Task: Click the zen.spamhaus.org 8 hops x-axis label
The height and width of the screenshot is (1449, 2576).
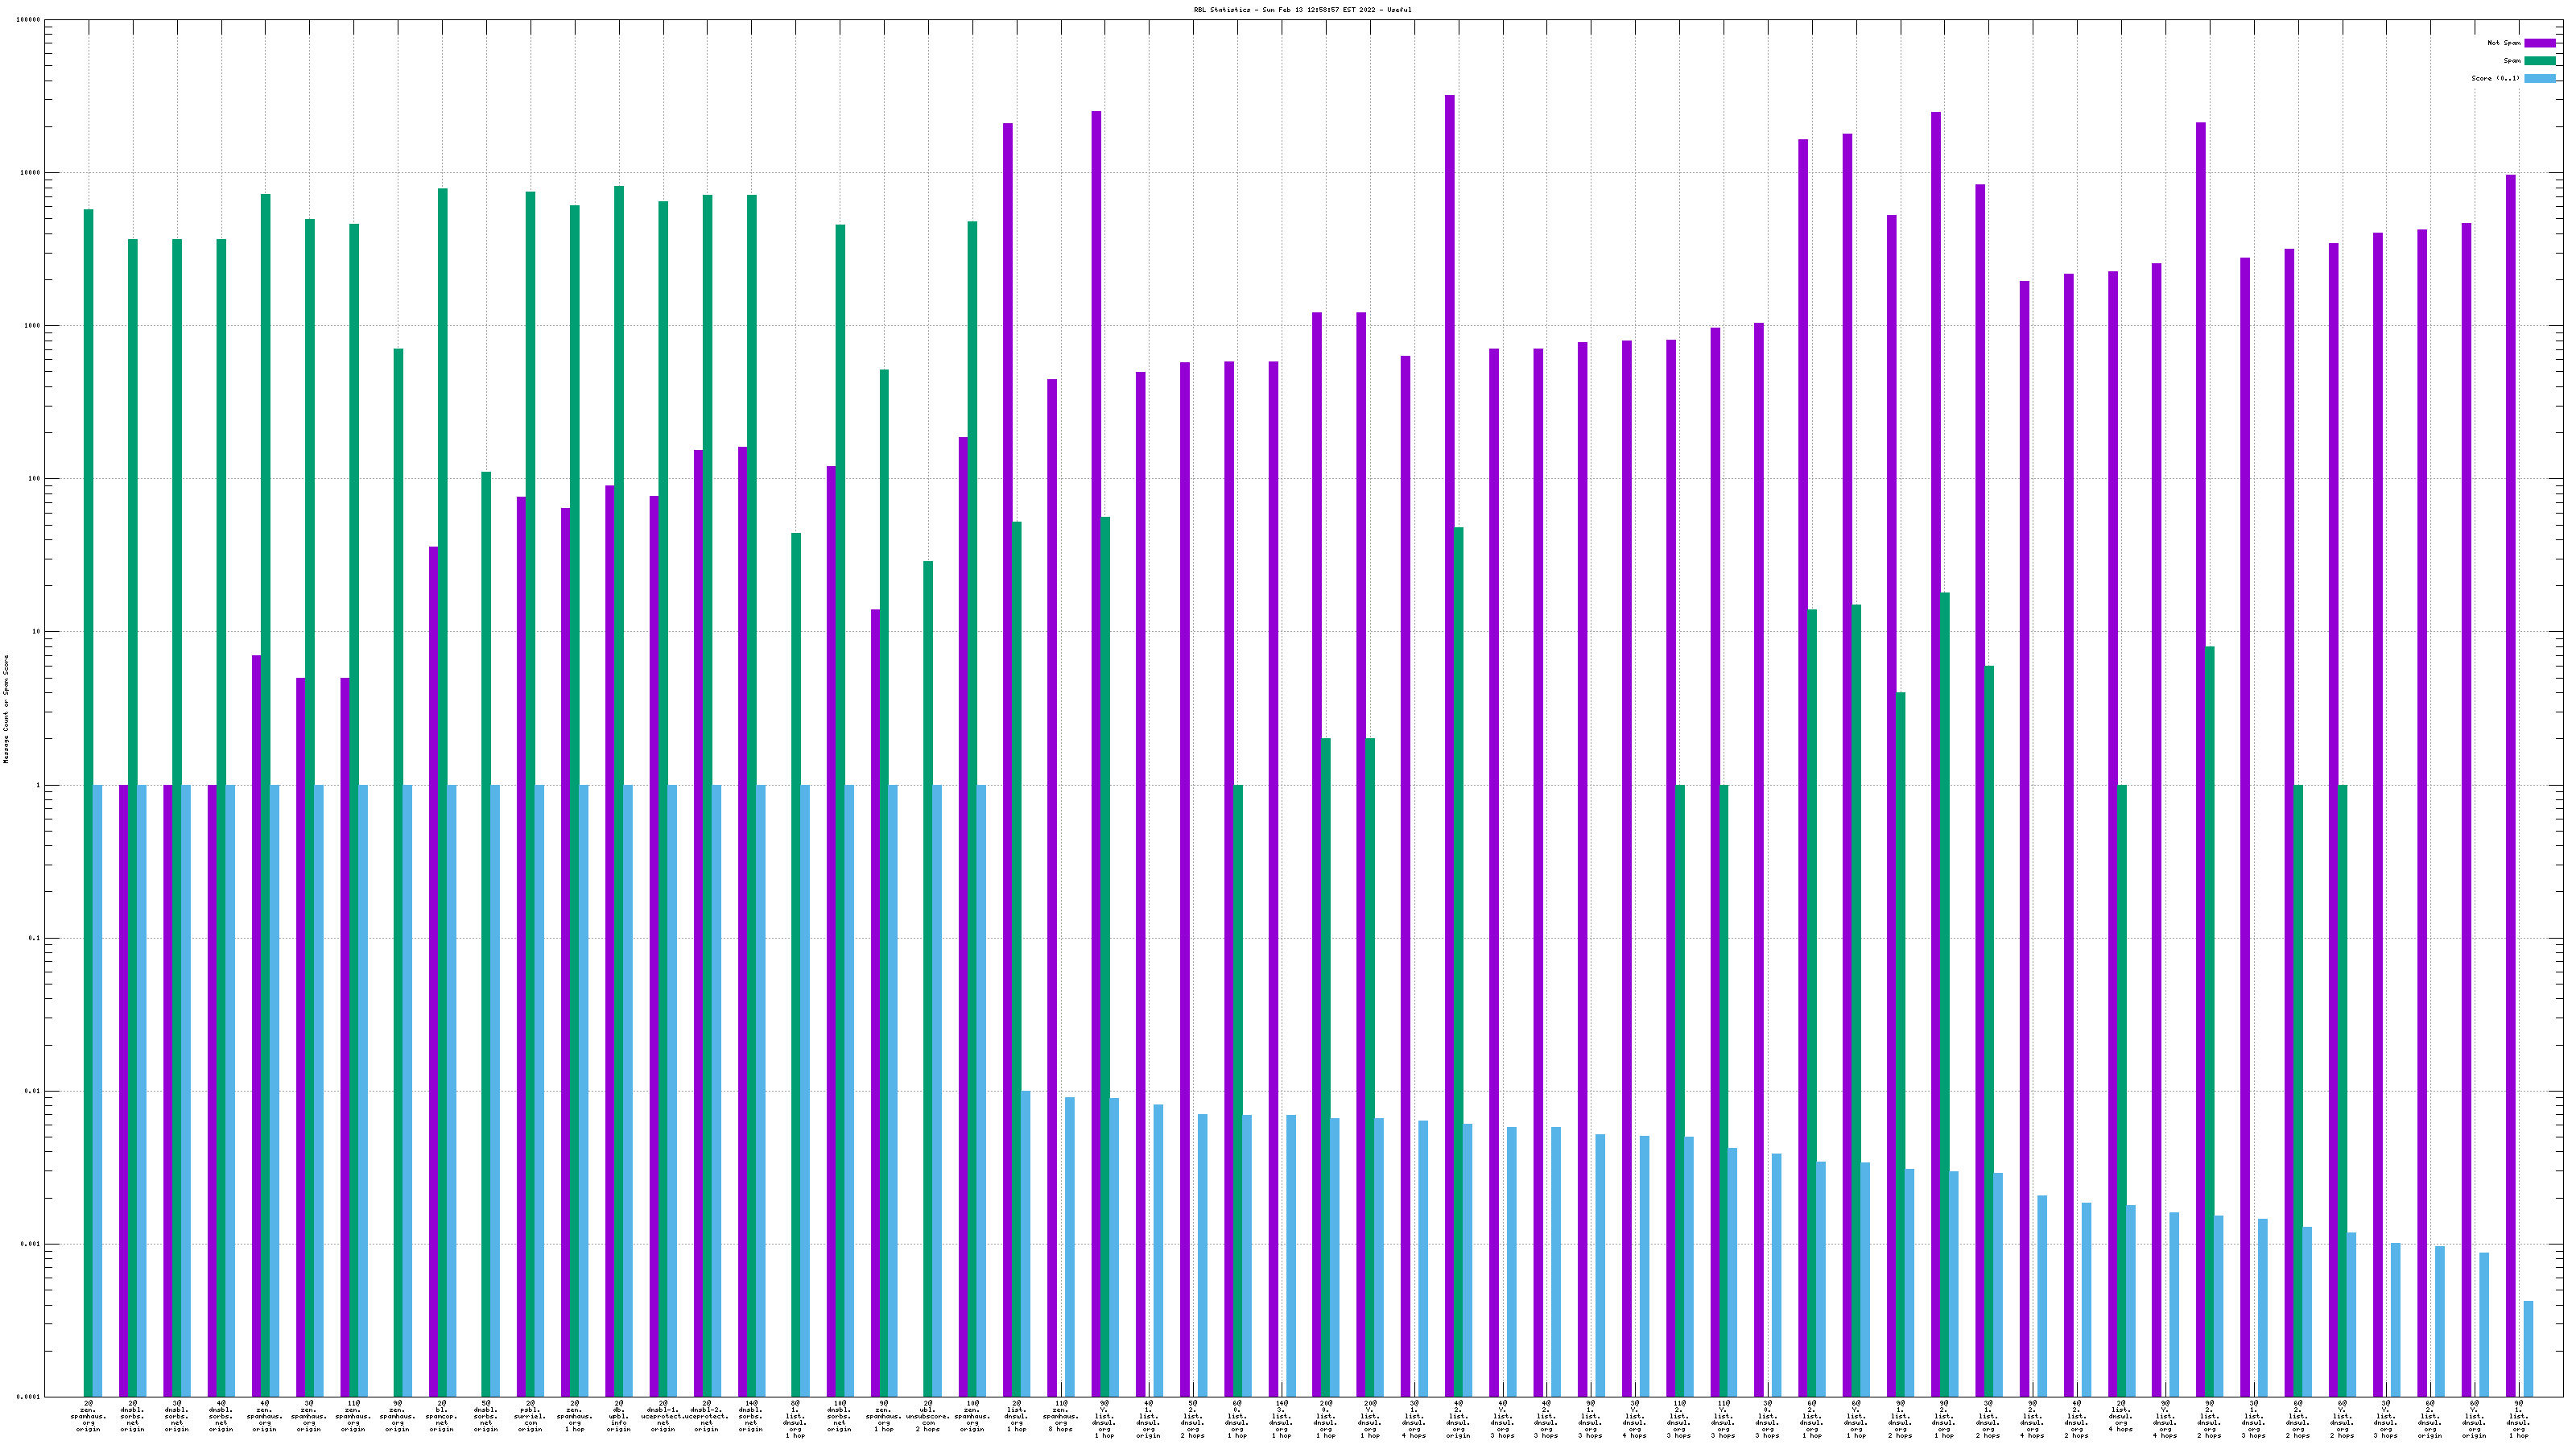Action: [x=1060, y=1417]
